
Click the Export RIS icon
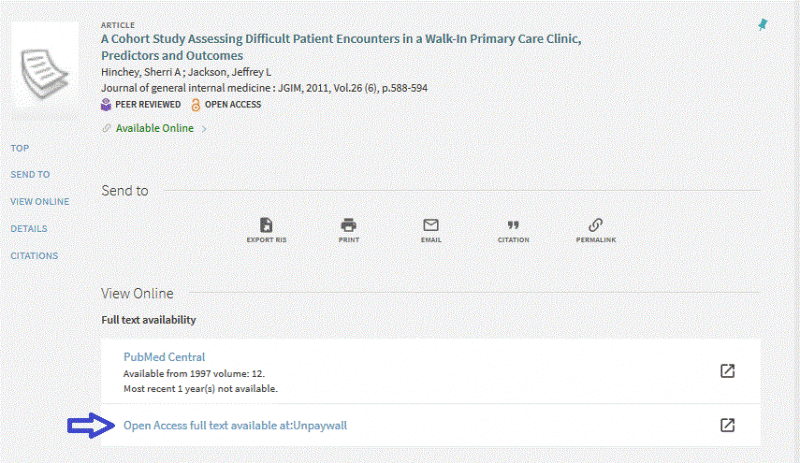[266, 225]
